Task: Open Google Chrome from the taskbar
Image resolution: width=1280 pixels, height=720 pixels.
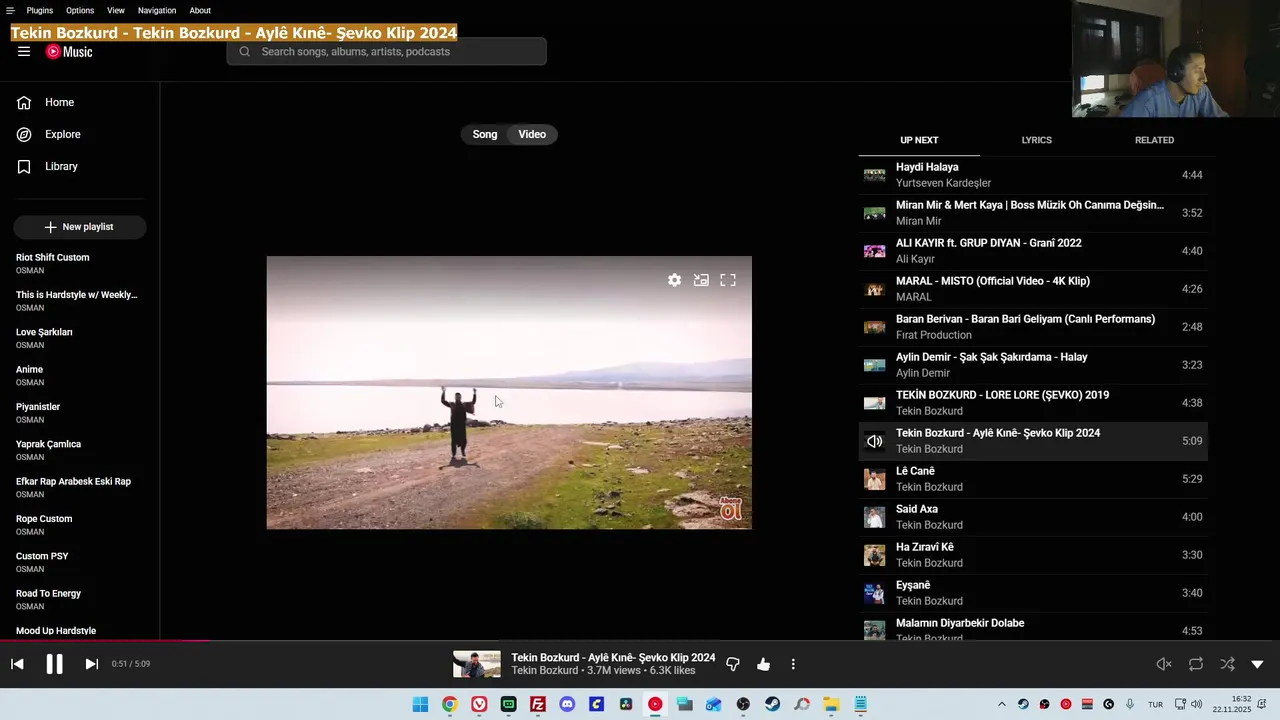Action: coord(450,704)
